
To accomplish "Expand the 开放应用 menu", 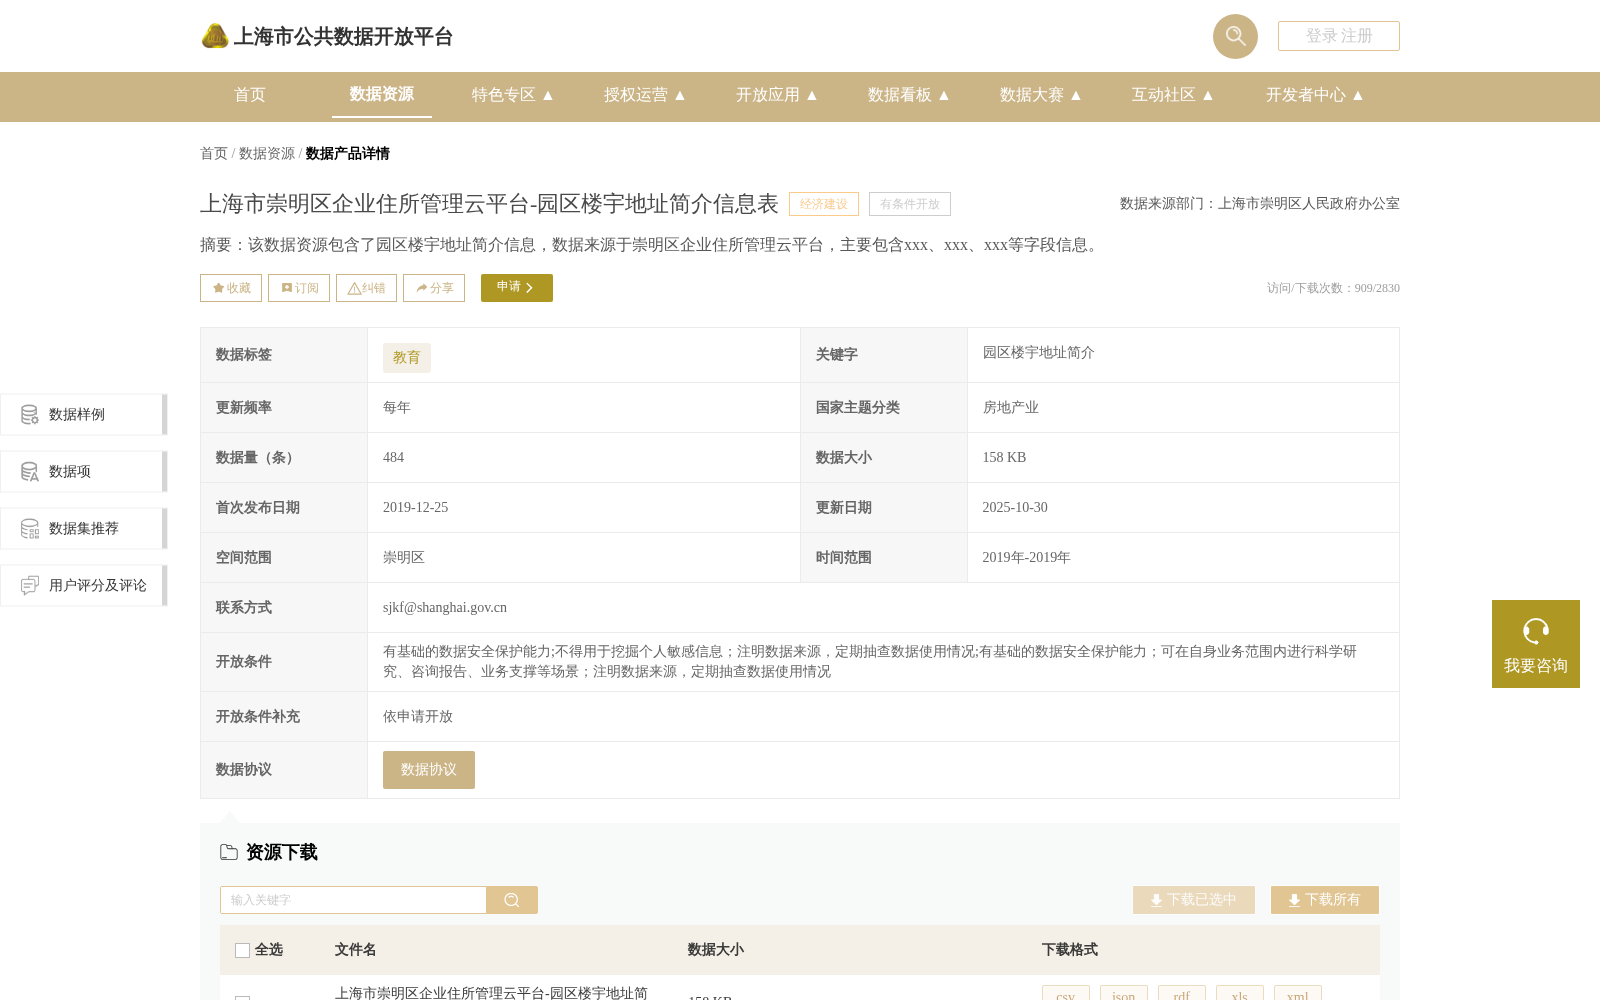I will coord(776,95).
